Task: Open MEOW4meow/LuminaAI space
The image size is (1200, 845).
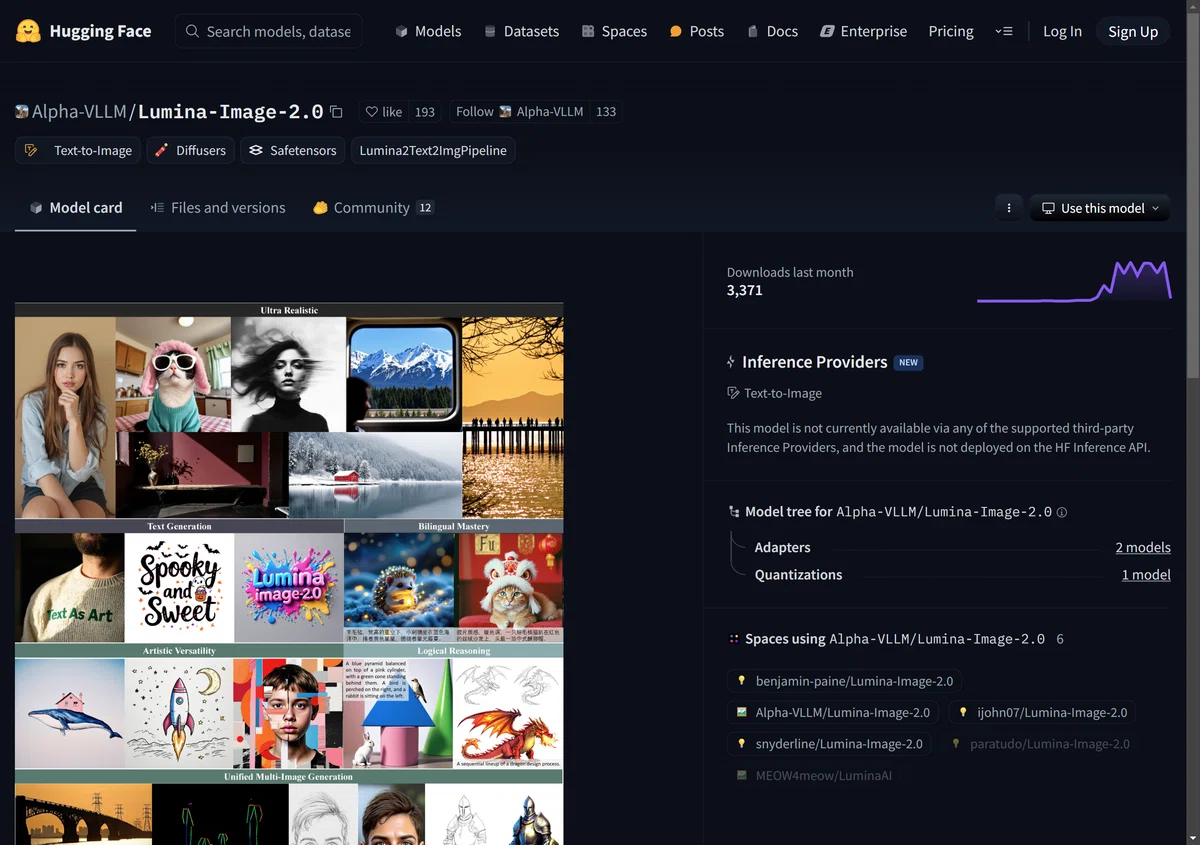Action: click(x=814, y=775)
